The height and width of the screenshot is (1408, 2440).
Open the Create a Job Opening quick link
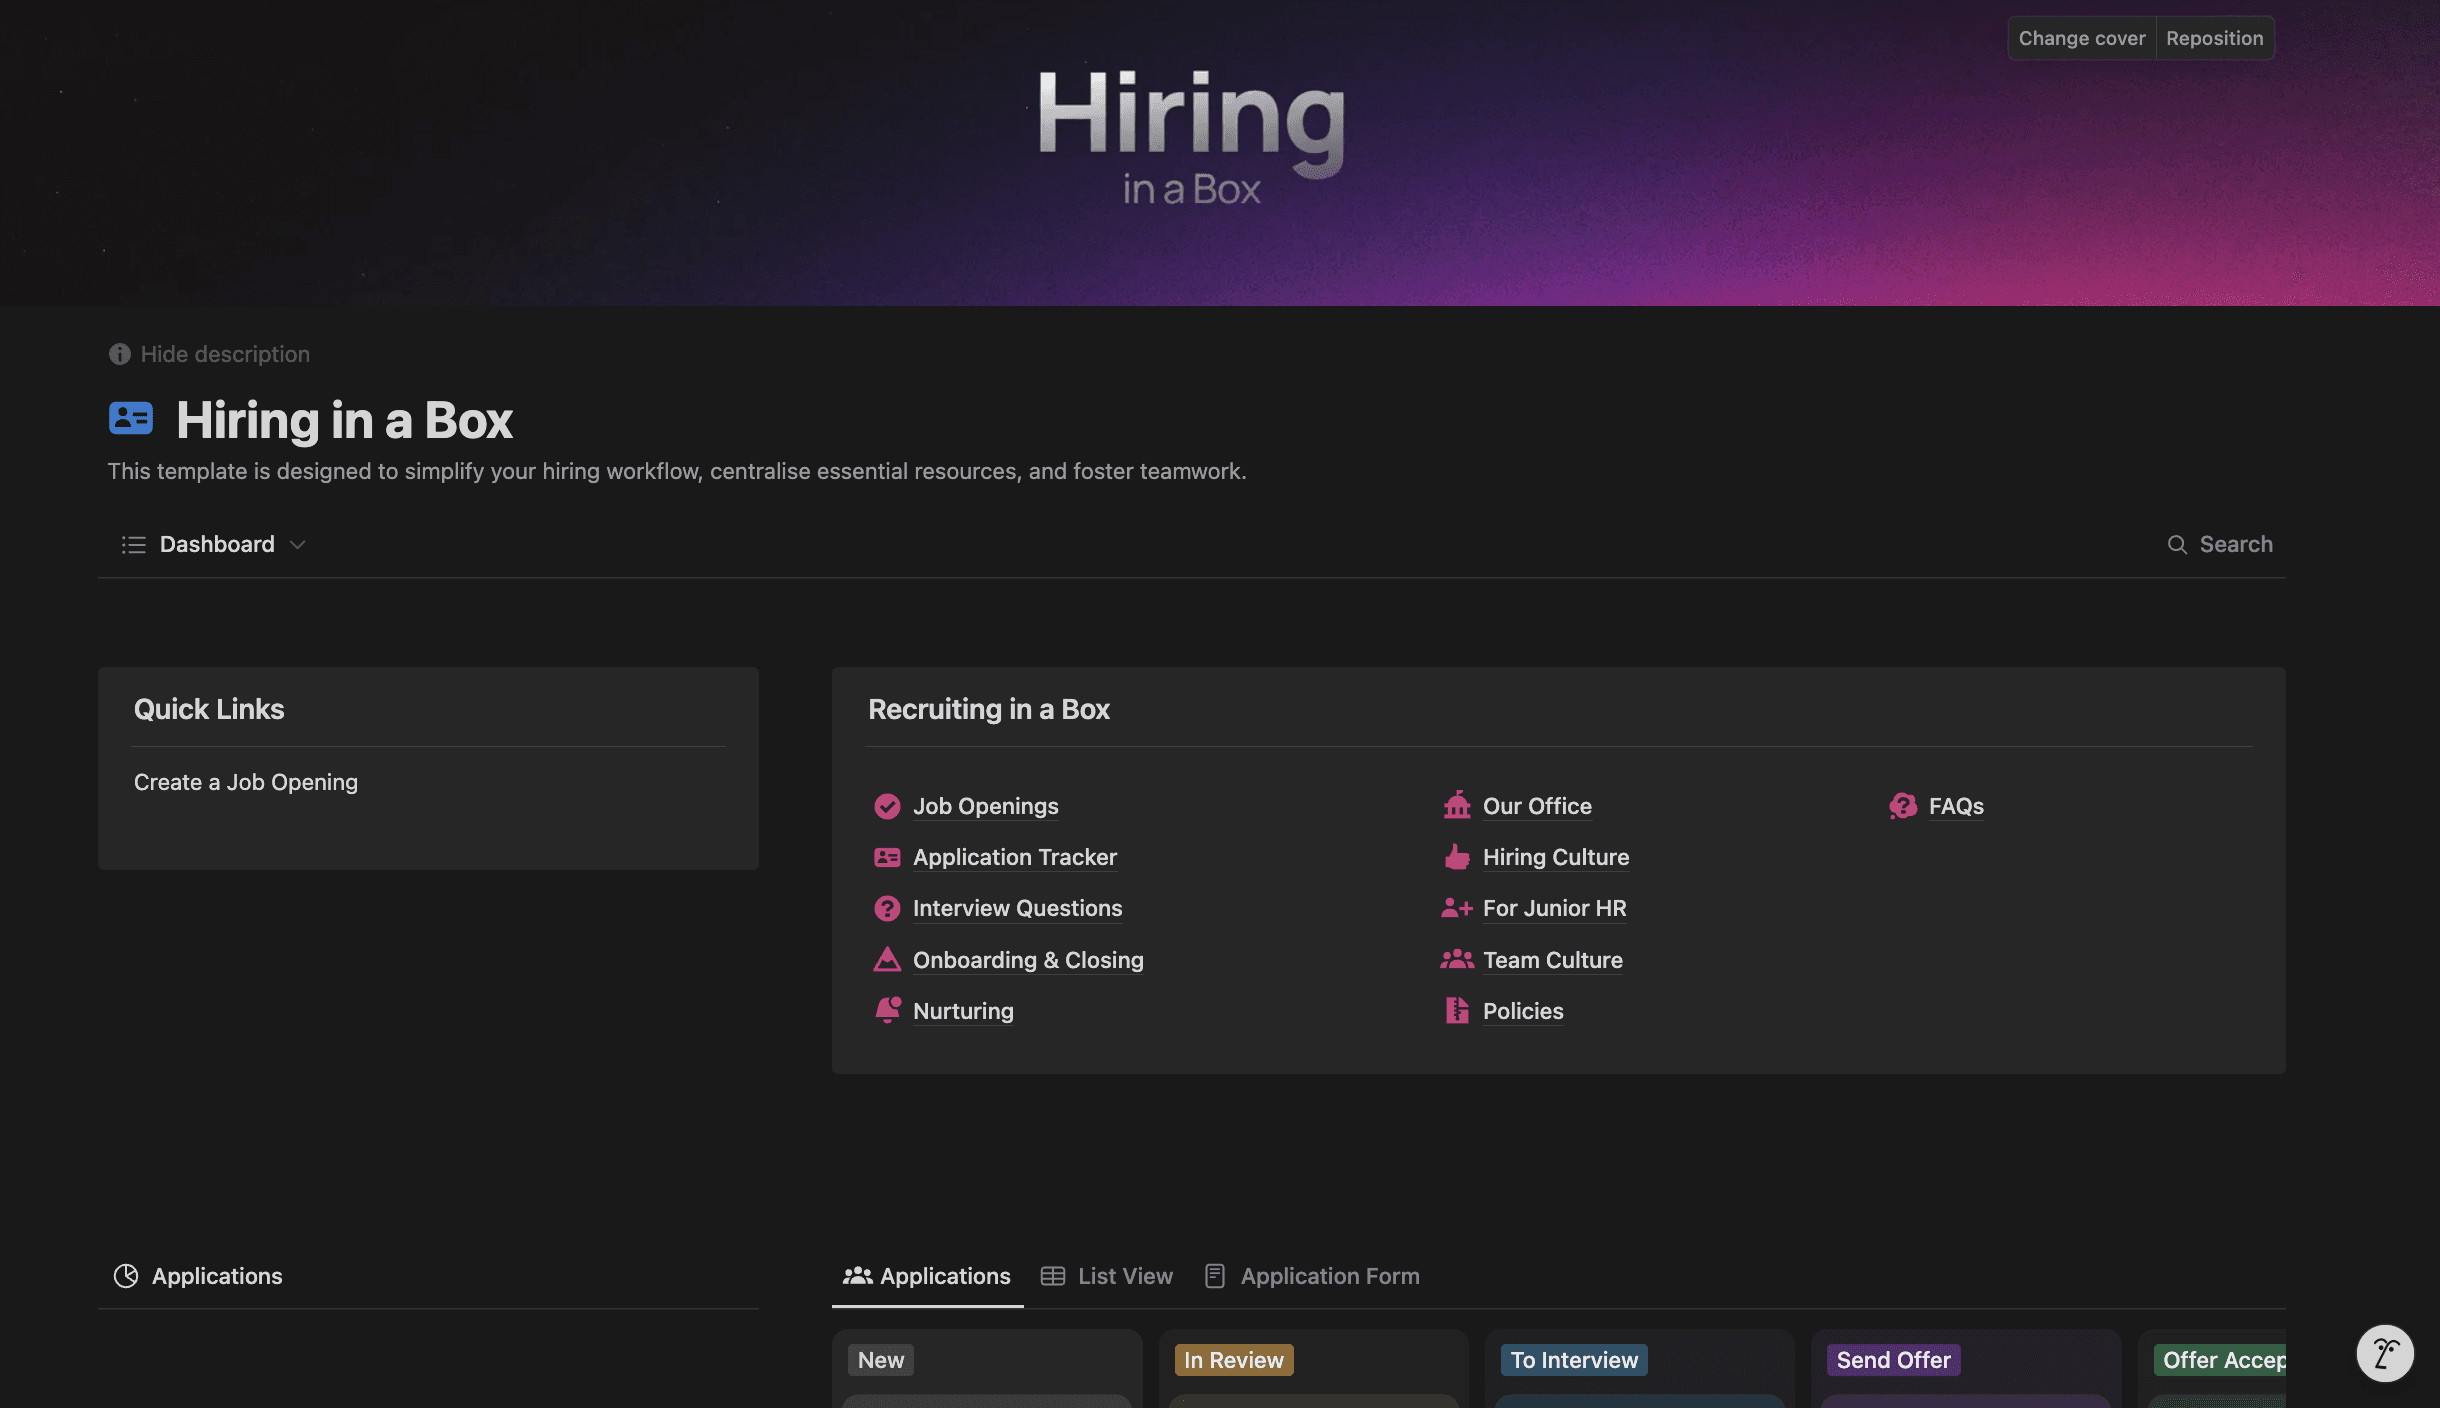[x=246, y=782]
